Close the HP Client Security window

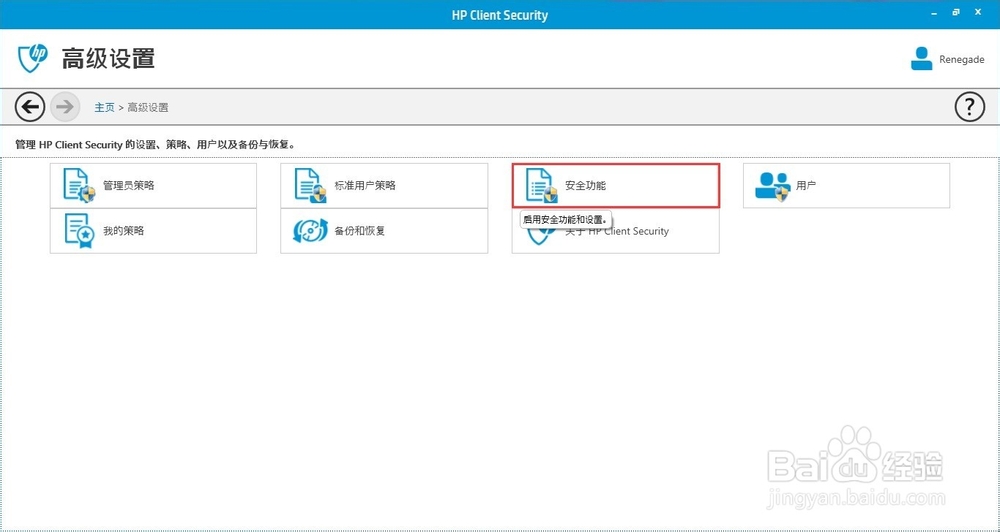coord(976,12)
